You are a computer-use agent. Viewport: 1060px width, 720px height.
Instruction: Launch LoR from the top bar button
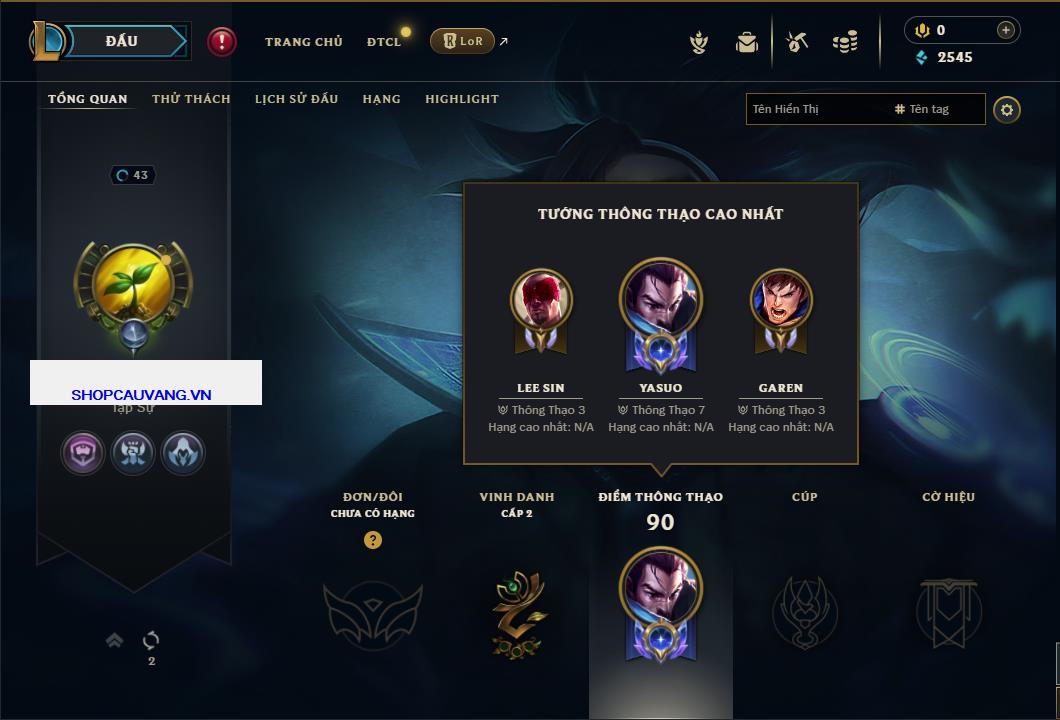pos(462,41)
